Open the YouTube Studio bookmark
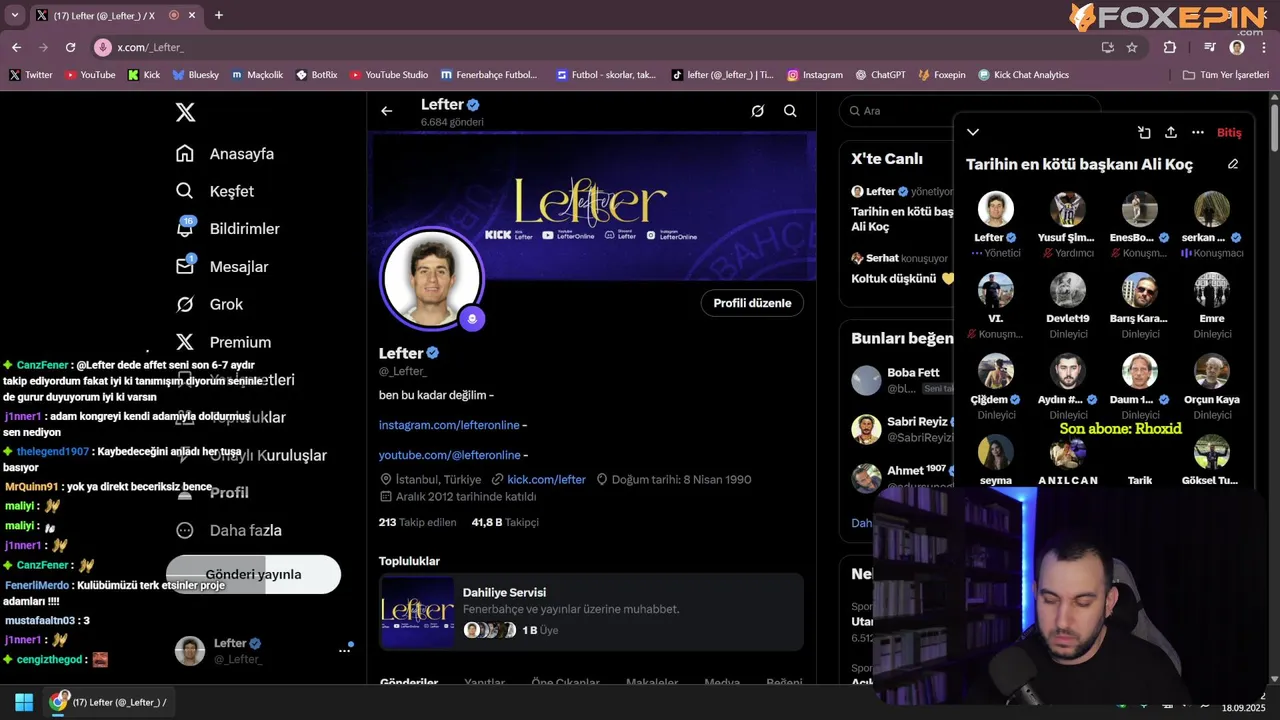Screen dimensions: 1280x720 point(389,75)
